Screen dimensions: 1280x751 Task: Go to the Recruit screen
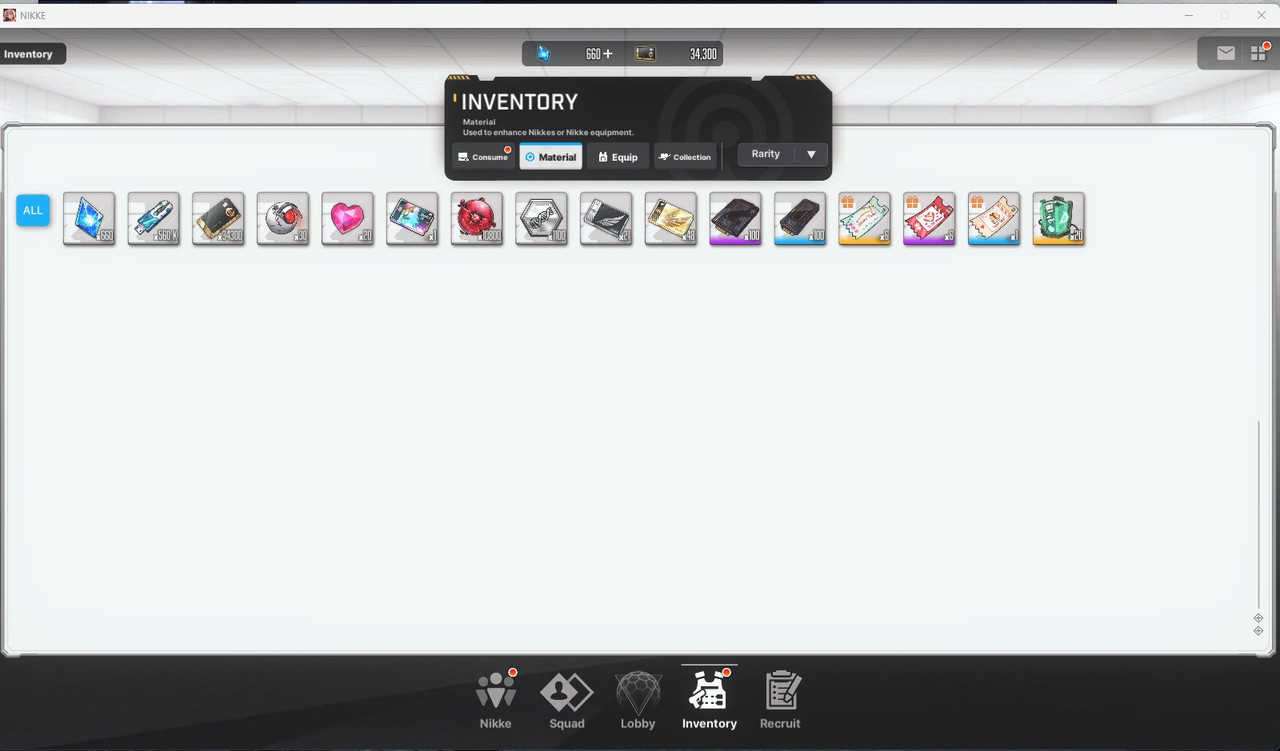[x=780, y=700]
